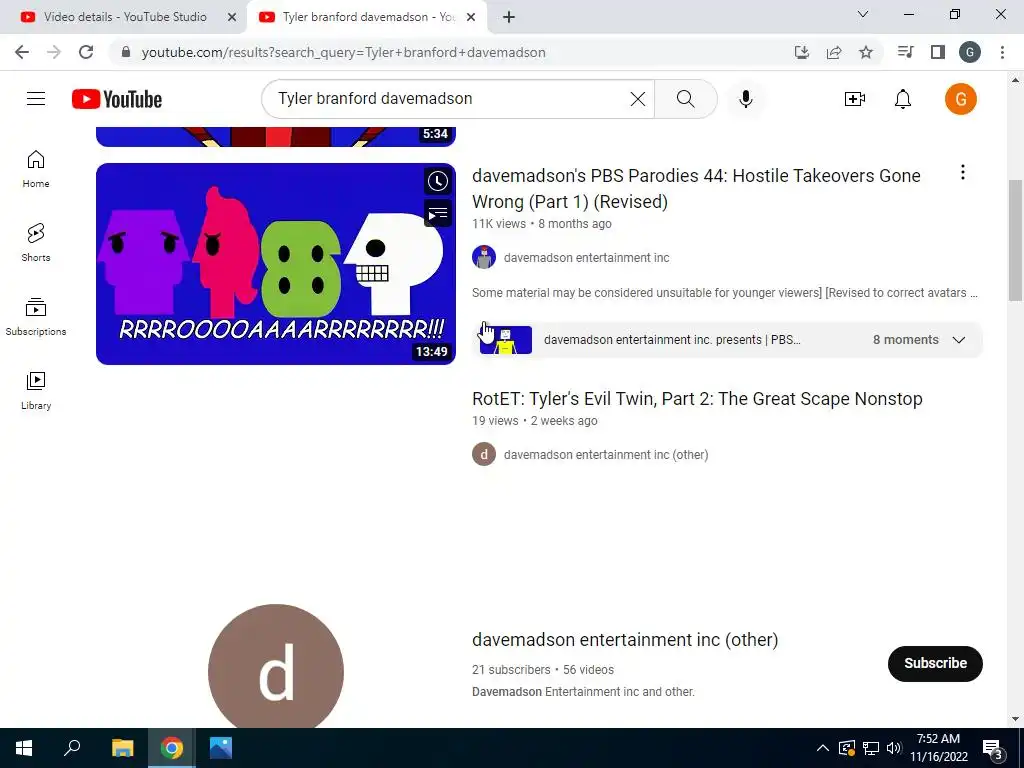Add PBS Parodies 44 video to queue
This screenshot has height=768, width=1024.
(x=438, y=214)
